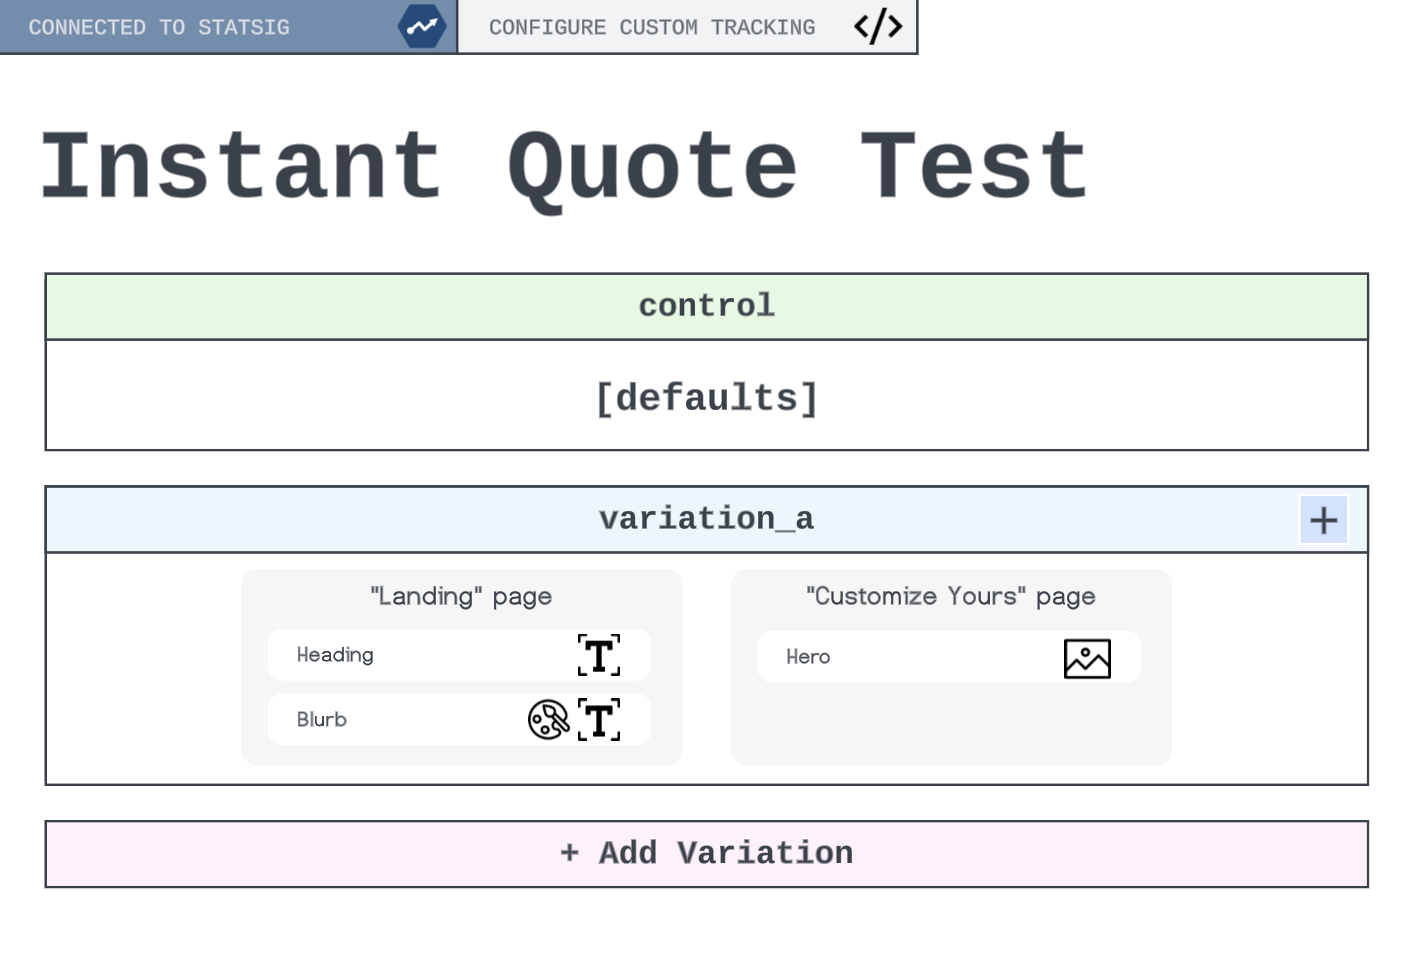Click the [defaults] control body
The image size is (1414, 970).
(x=706, y=397)
